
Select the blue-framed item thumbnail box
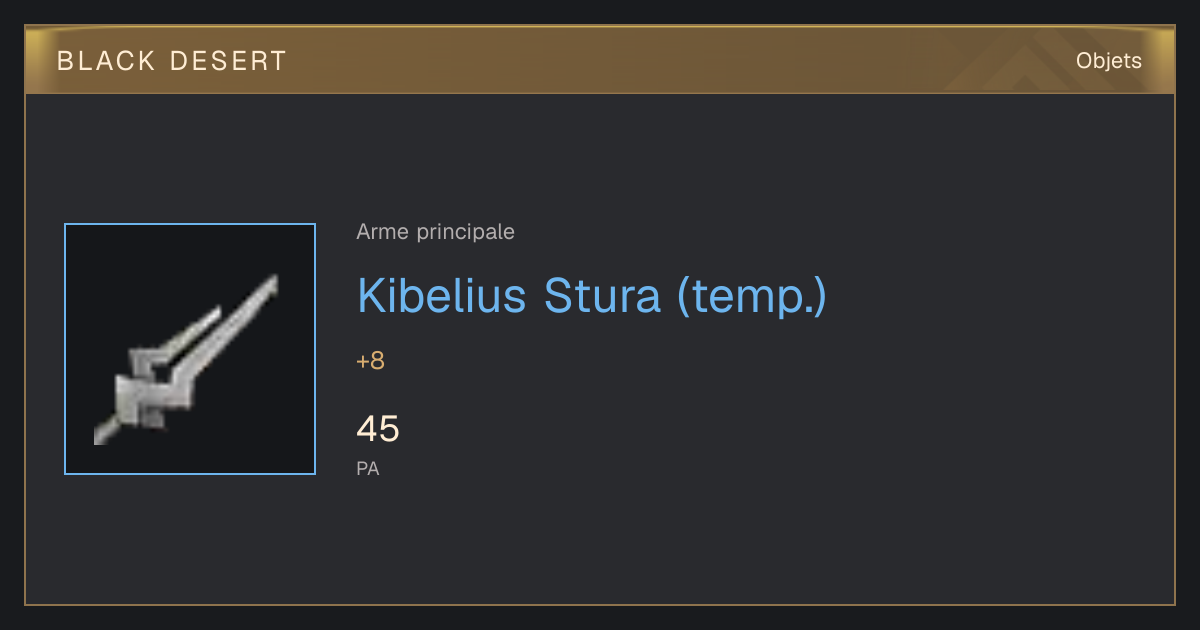(190, 349)
